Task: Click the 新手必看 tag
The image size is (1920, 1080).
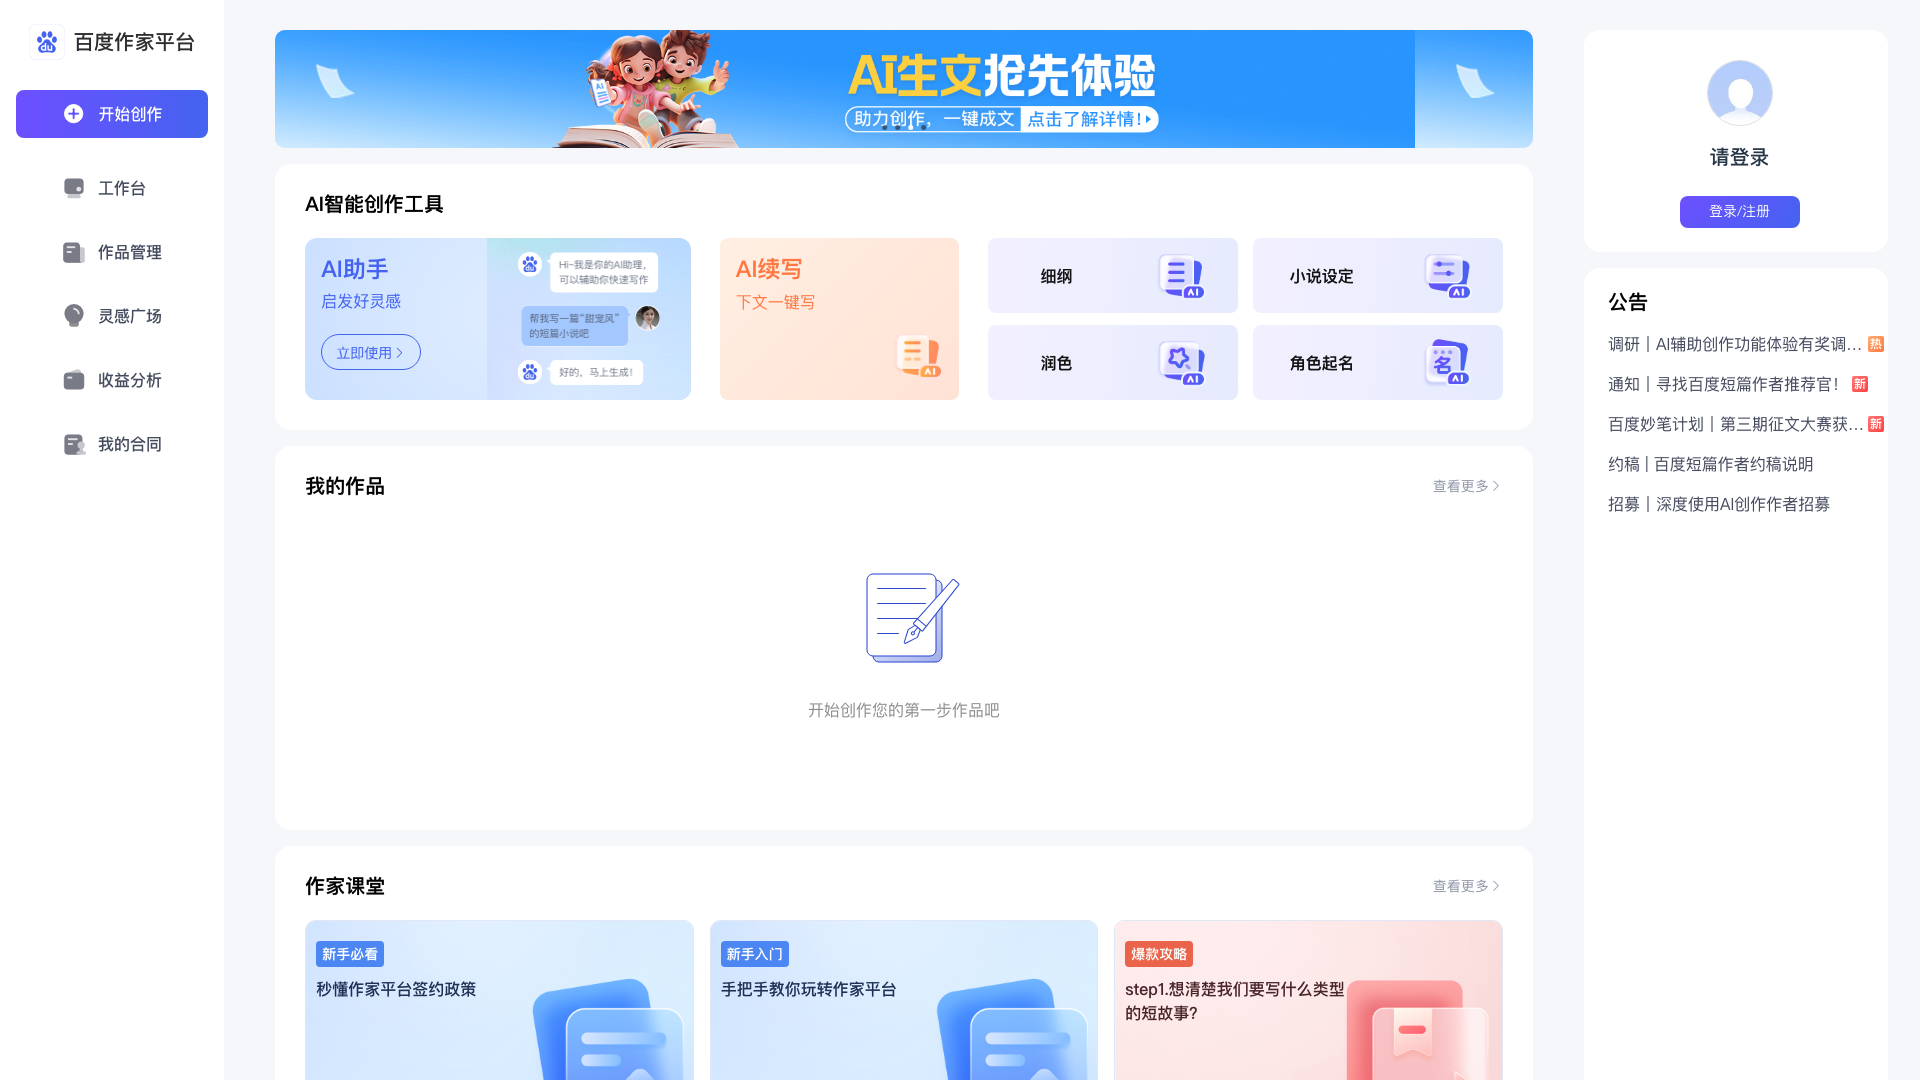Action: coord(350,954)
